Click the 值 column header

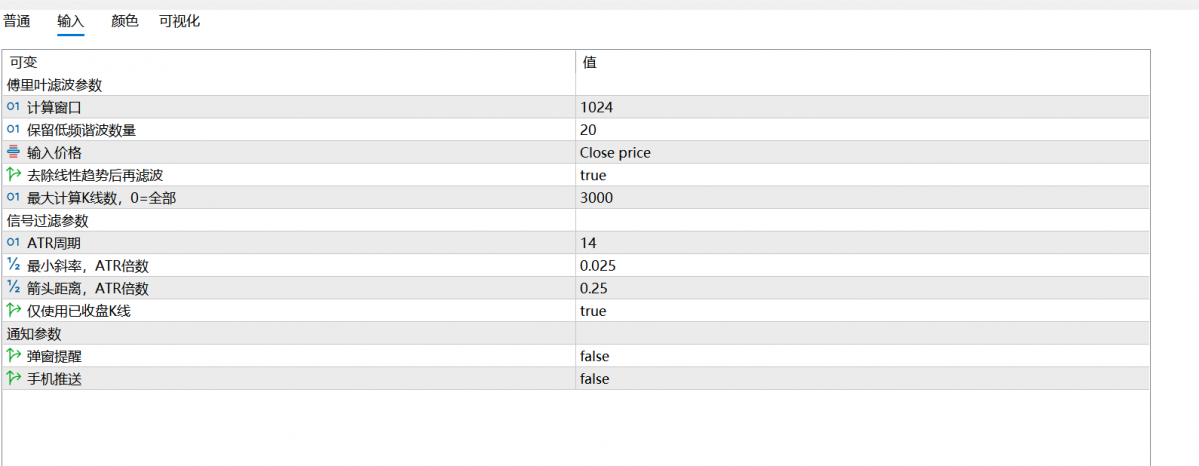coord(863,62)
